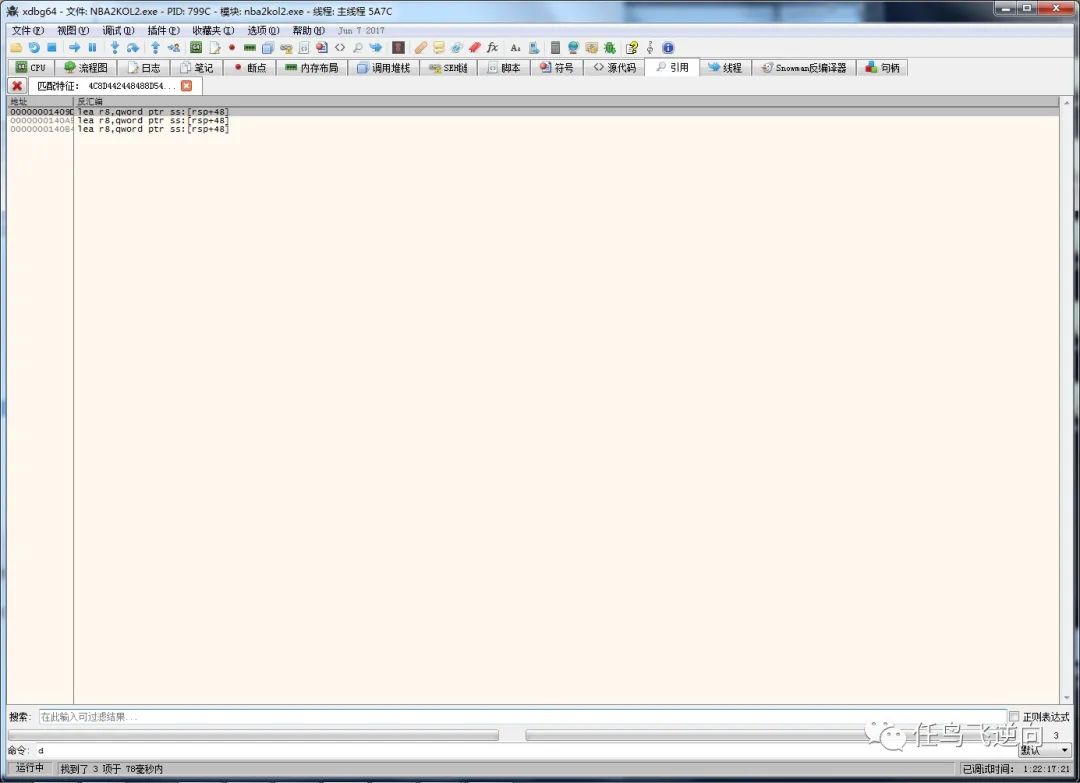Open the 选项 menu
Screen dimensions: 1080x783
pyautogui.click(x=263, y=30)
